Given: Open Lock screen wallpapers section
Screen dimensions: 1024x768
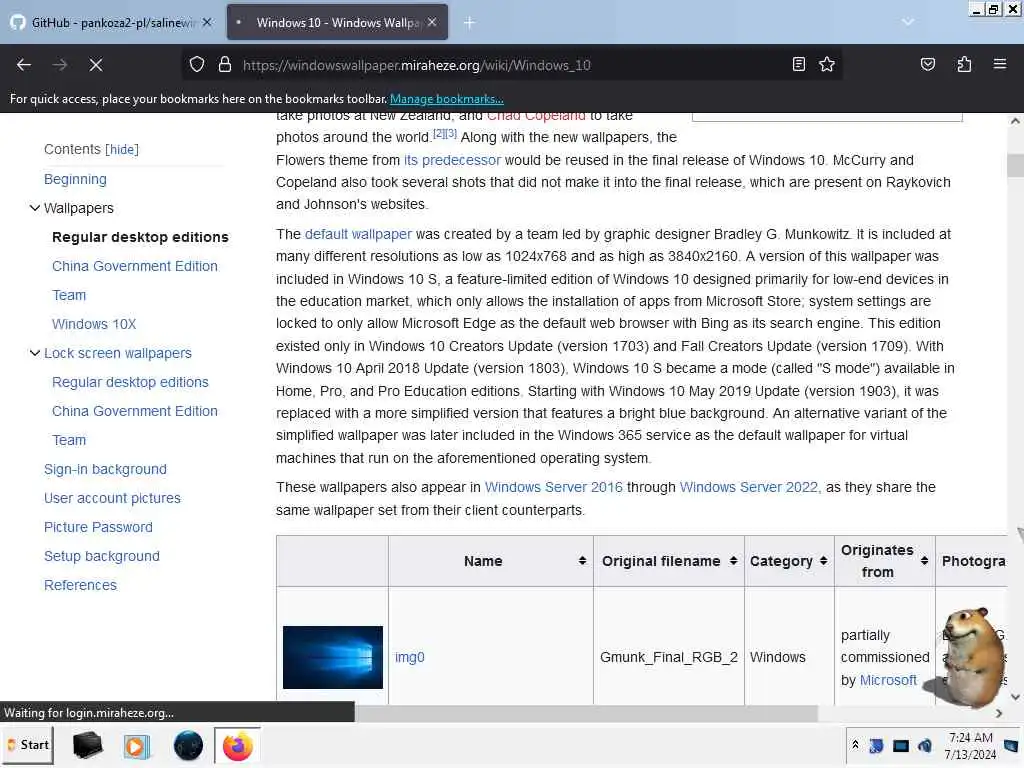Looking at the screenshot, I should pyautogui.click(x=118, y=353).
